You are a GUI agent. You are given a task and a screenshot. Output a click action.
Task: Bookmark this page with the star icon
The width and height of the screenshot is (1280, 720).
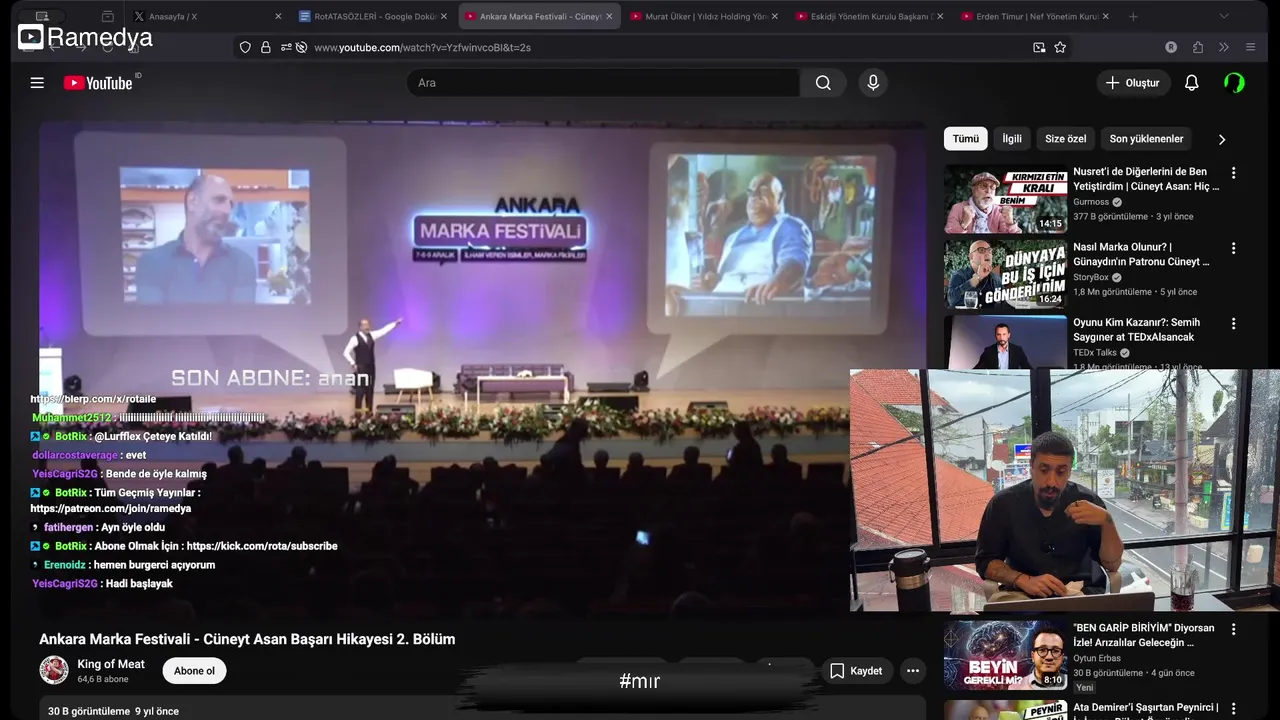[x=1060, y=47]
